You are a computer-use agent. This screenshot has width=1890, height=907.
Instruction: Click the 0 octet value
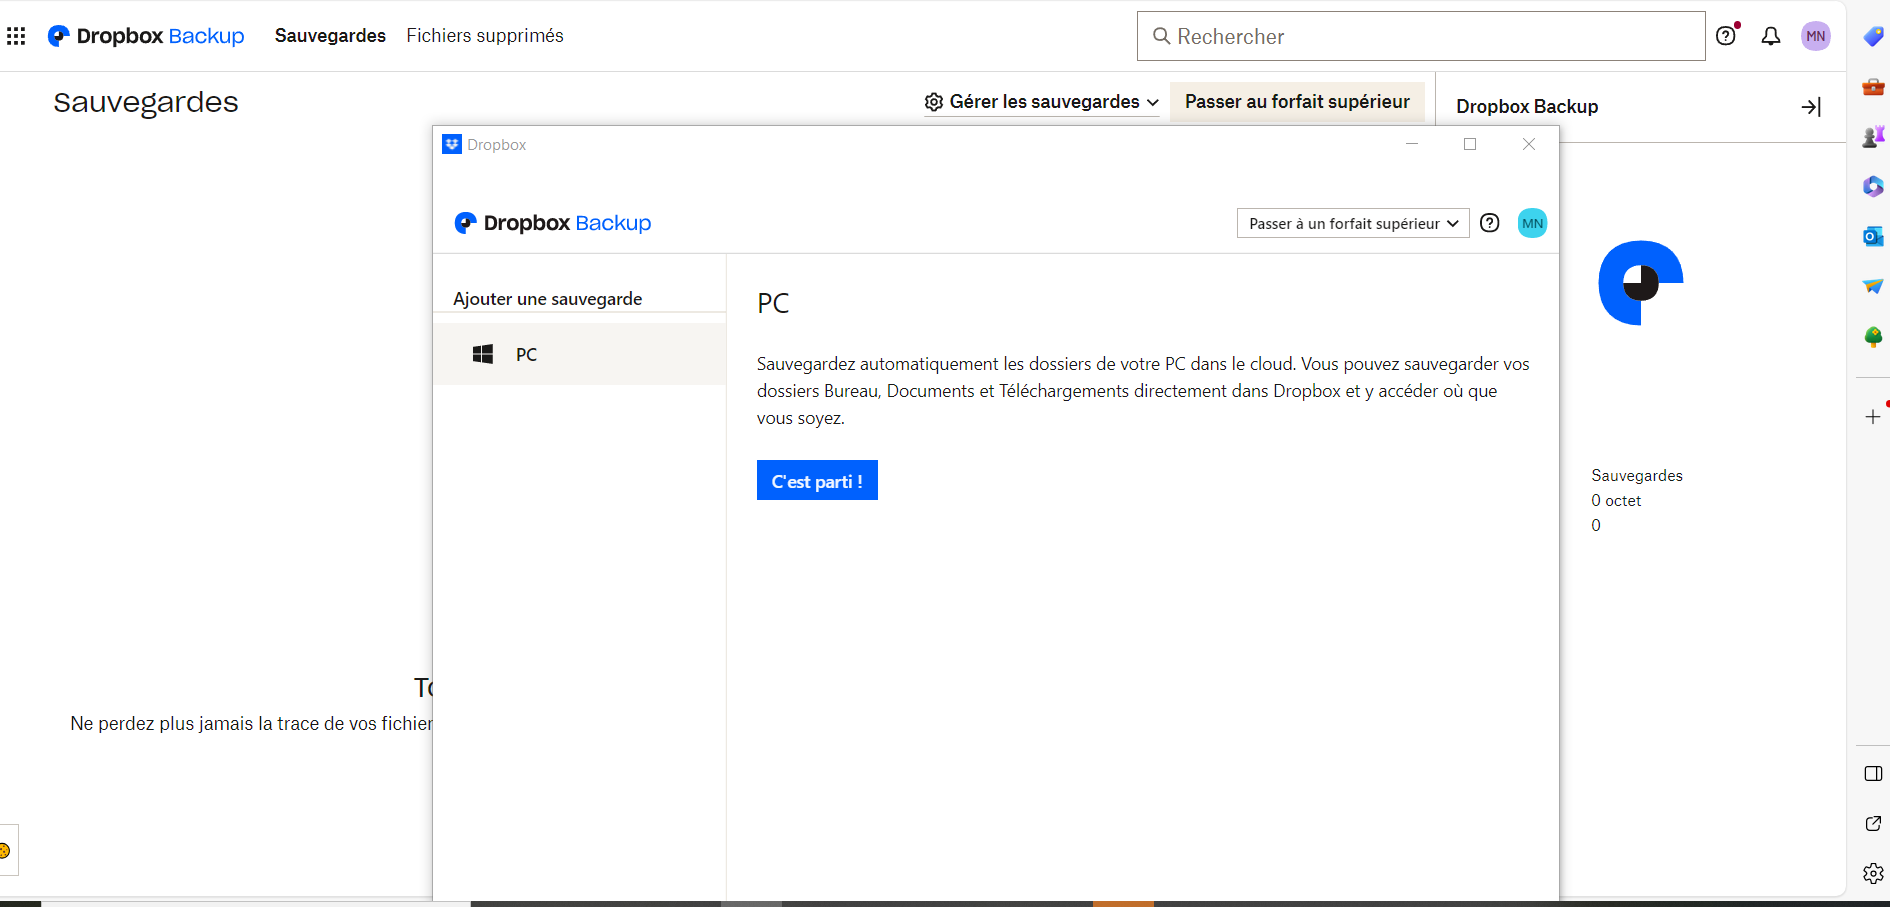[x=1616, y=501]
